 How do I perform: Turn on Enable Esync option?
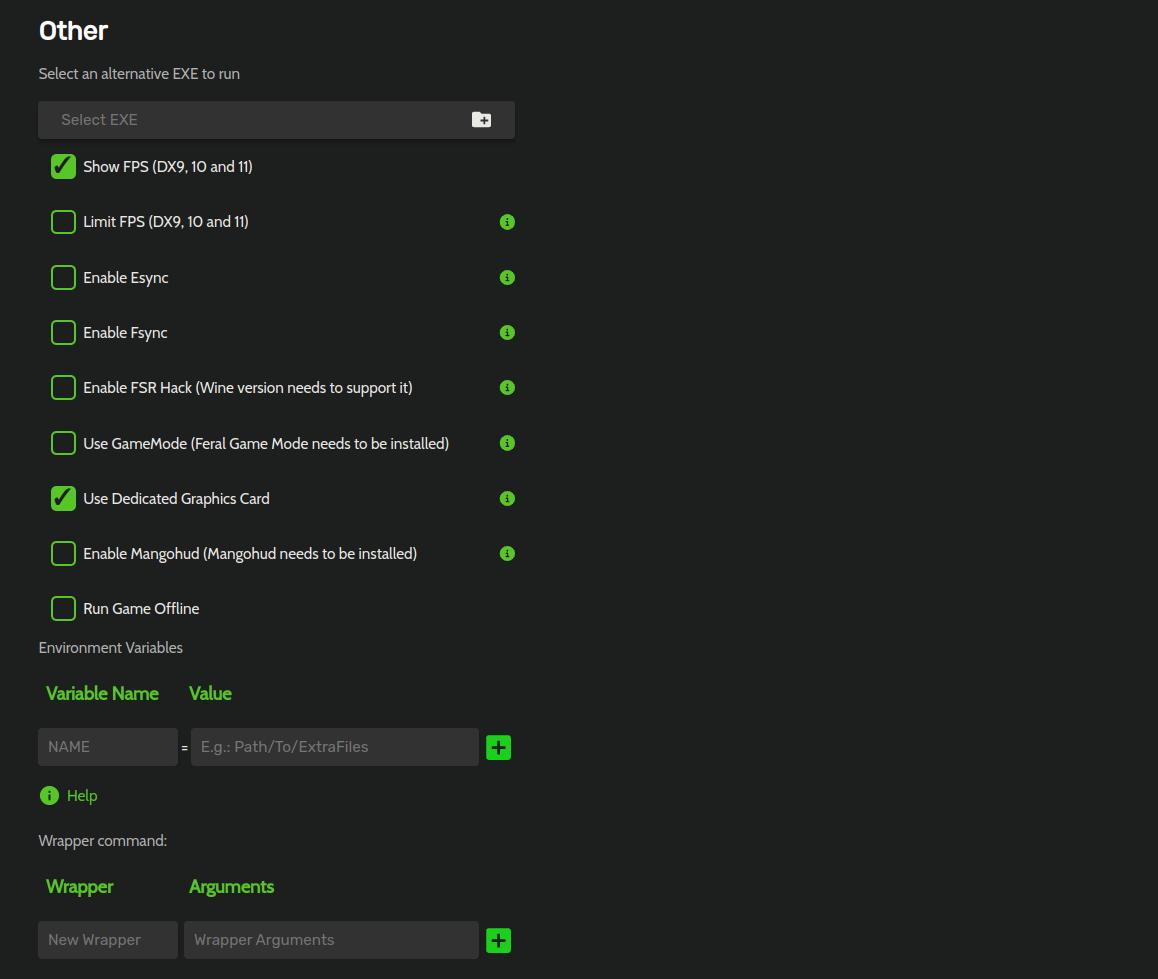(63, 277)
